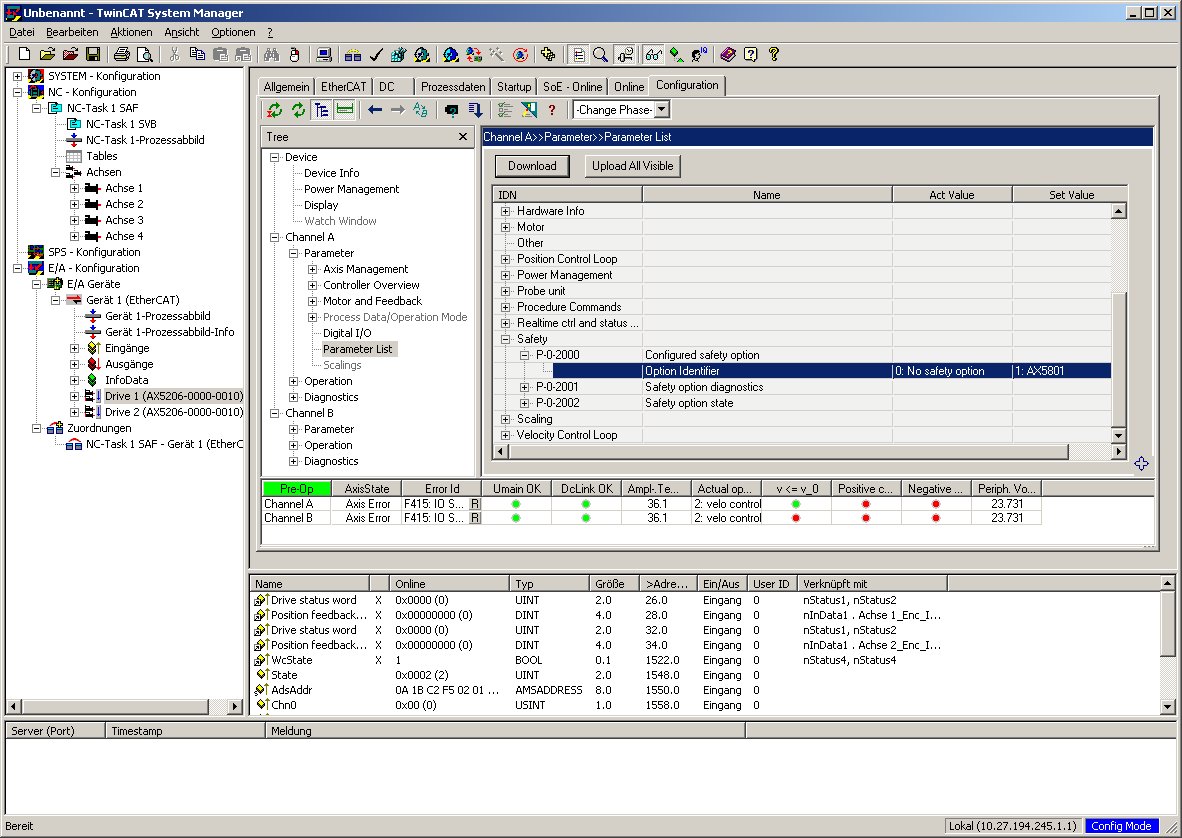Collapse Channel A node in tree
This screenshot has height=838, width=1182.
(274, 237)
